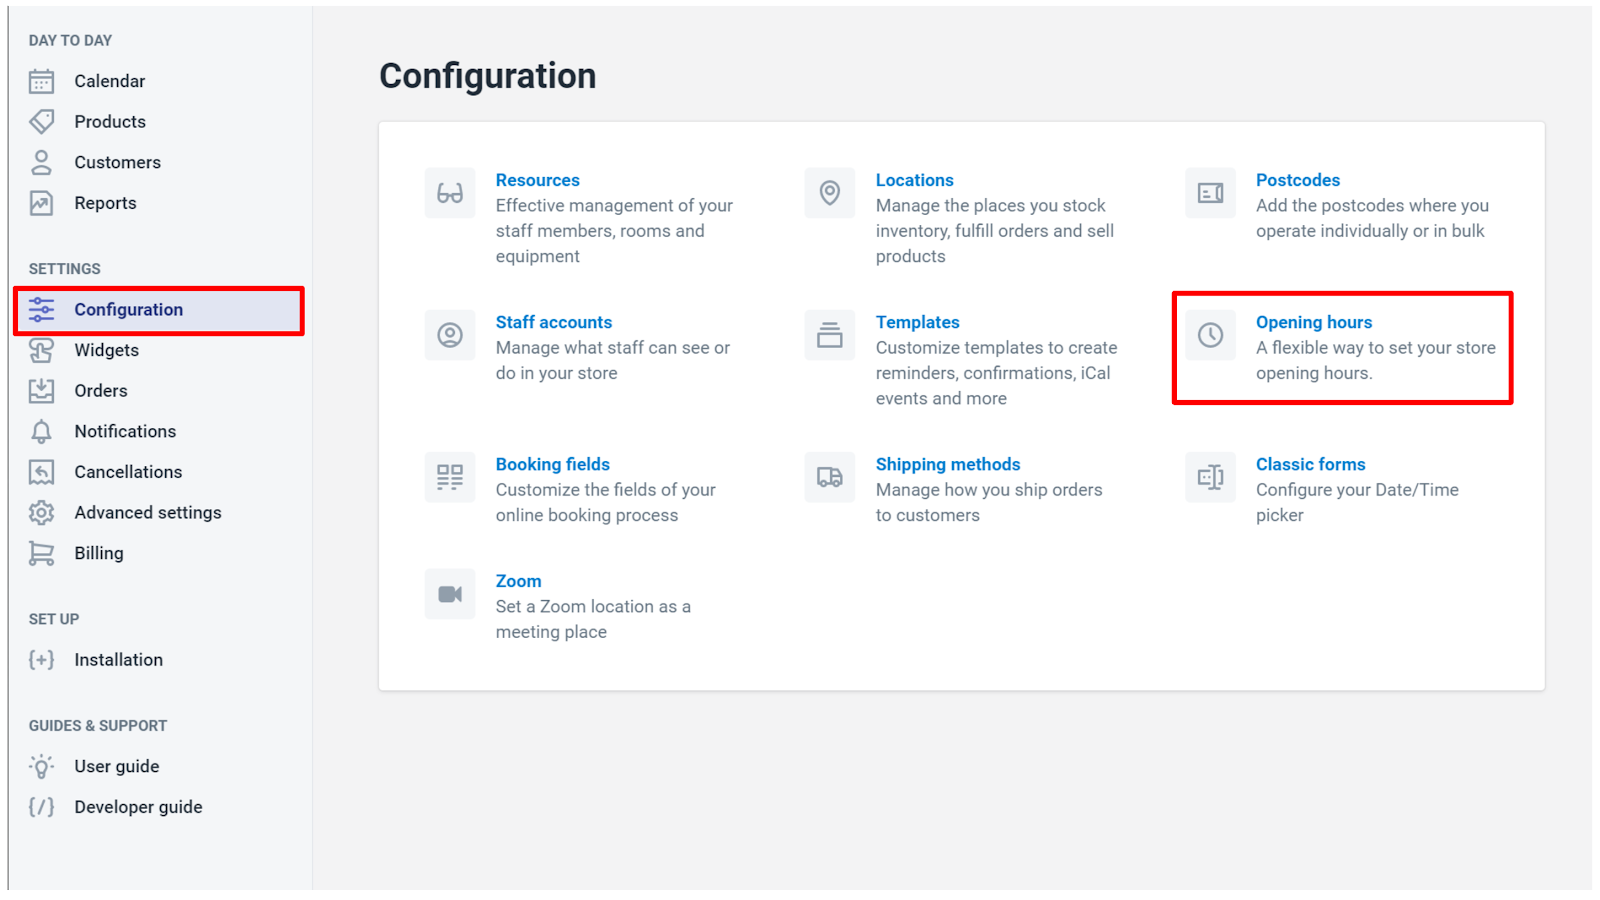This screenshot has height=900, width=1600.
Task: Click the Classic forms icon
Action: tap(1210, 477)
